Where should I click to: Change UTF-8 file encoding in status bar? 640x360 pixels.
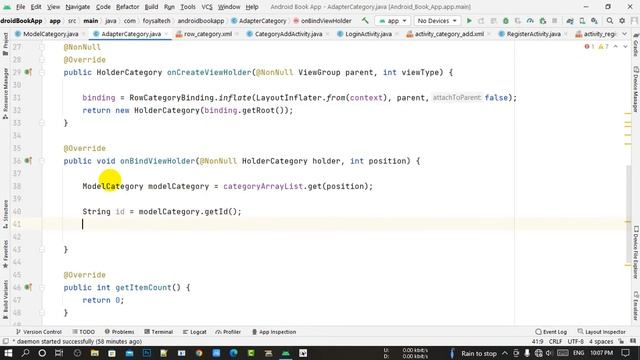tap(576, 341)
